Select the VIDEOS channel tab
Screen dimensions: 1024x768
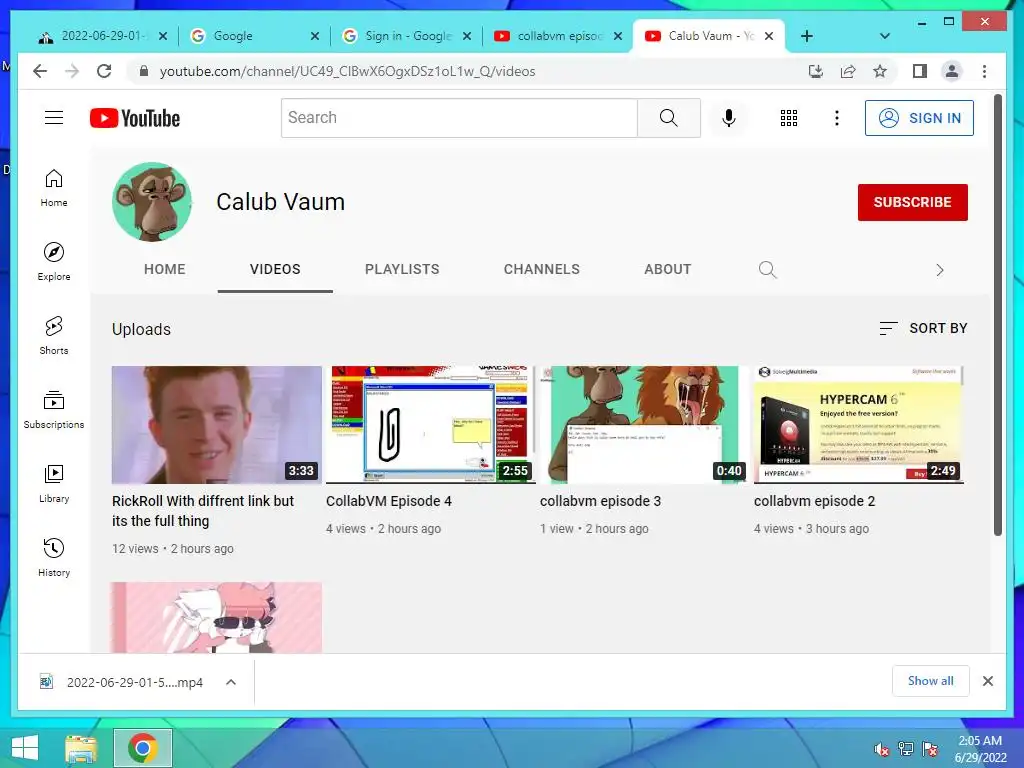tap(275, 269)
